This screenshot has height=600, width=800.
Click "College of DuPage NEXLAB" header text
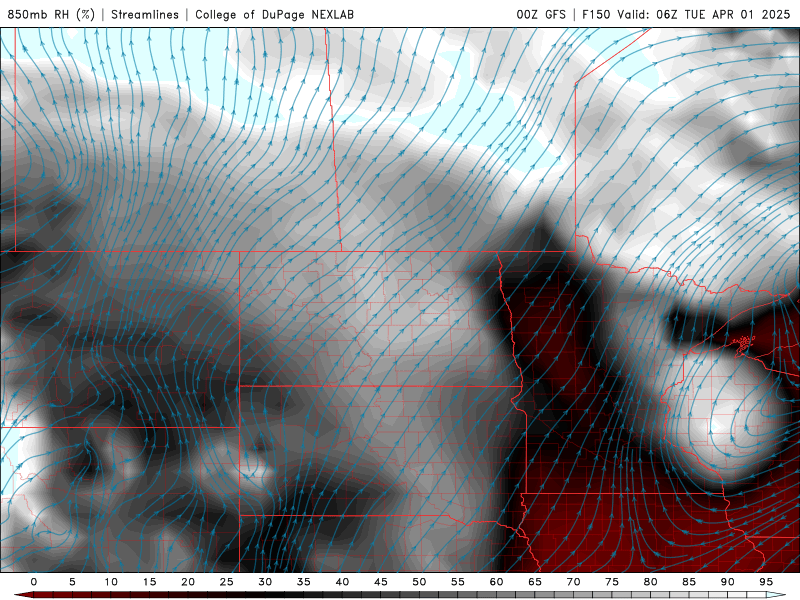(x=274, y=14)
